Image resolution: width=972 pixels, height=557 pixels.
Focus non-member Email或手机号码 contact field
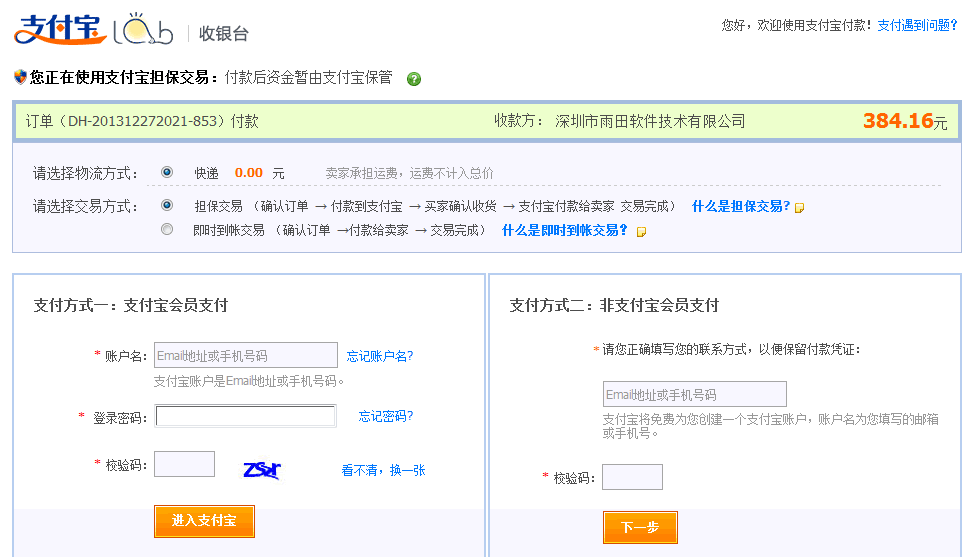click(694, 394)
